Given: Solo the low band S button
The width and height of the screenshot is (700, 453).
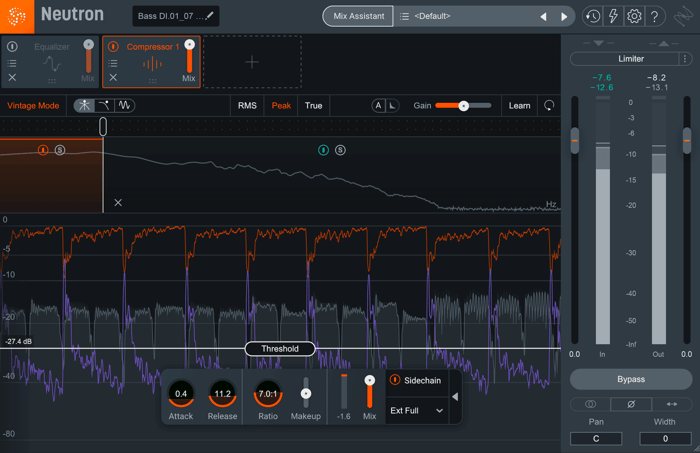Looking at the screenshot, I should click(x=60, y=150).
